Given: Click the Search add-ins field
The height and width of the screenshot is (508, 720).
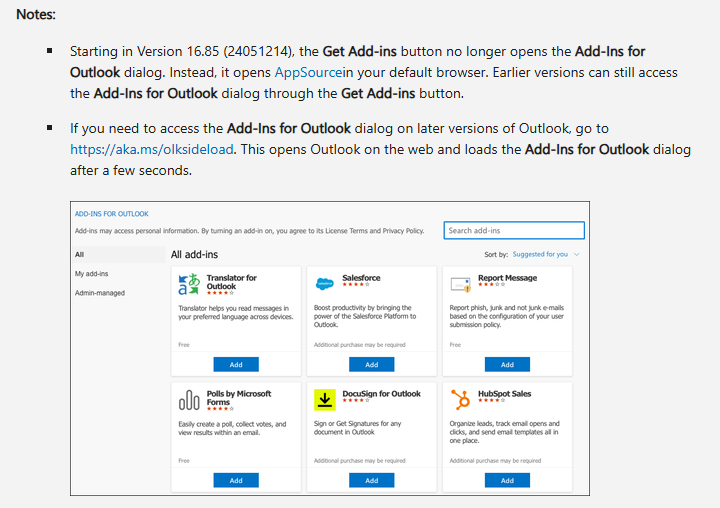Looking at the screenshot, I should (514, 231).
